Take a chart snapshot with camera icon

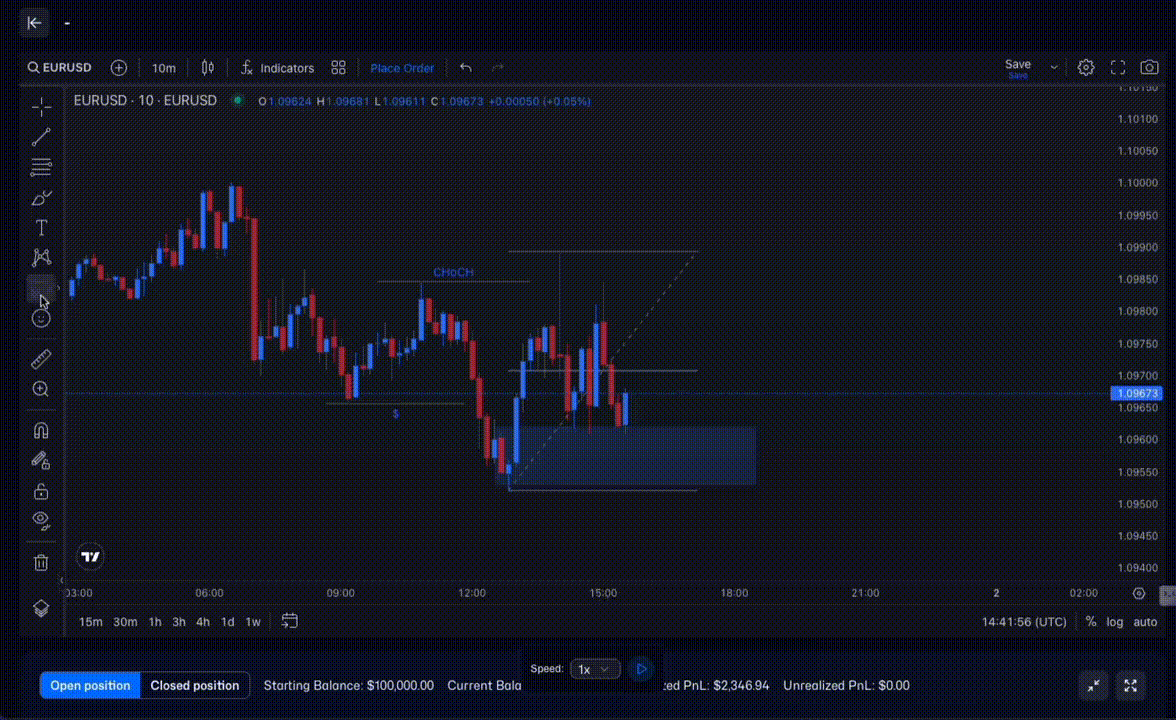click(1150, 68)
